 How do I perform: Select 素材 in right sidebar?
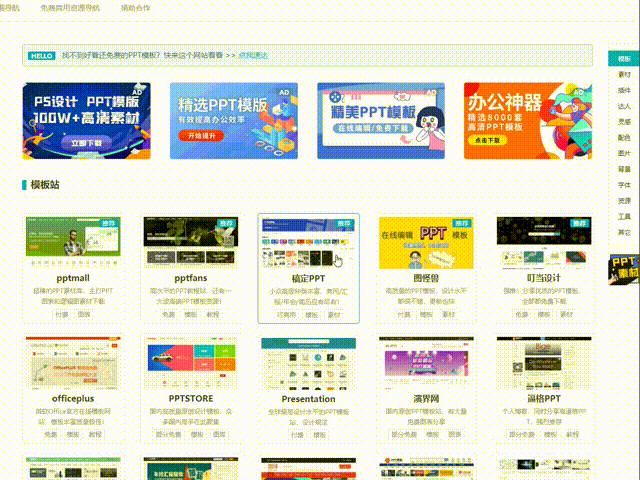(624, 74)
